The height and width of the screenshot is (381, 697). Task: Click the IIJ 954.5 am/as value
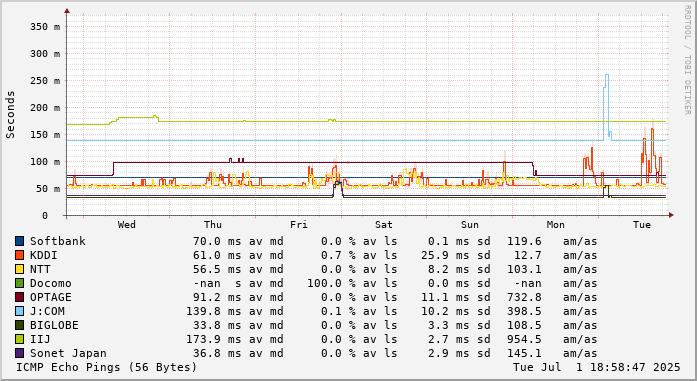pos(524,339)
